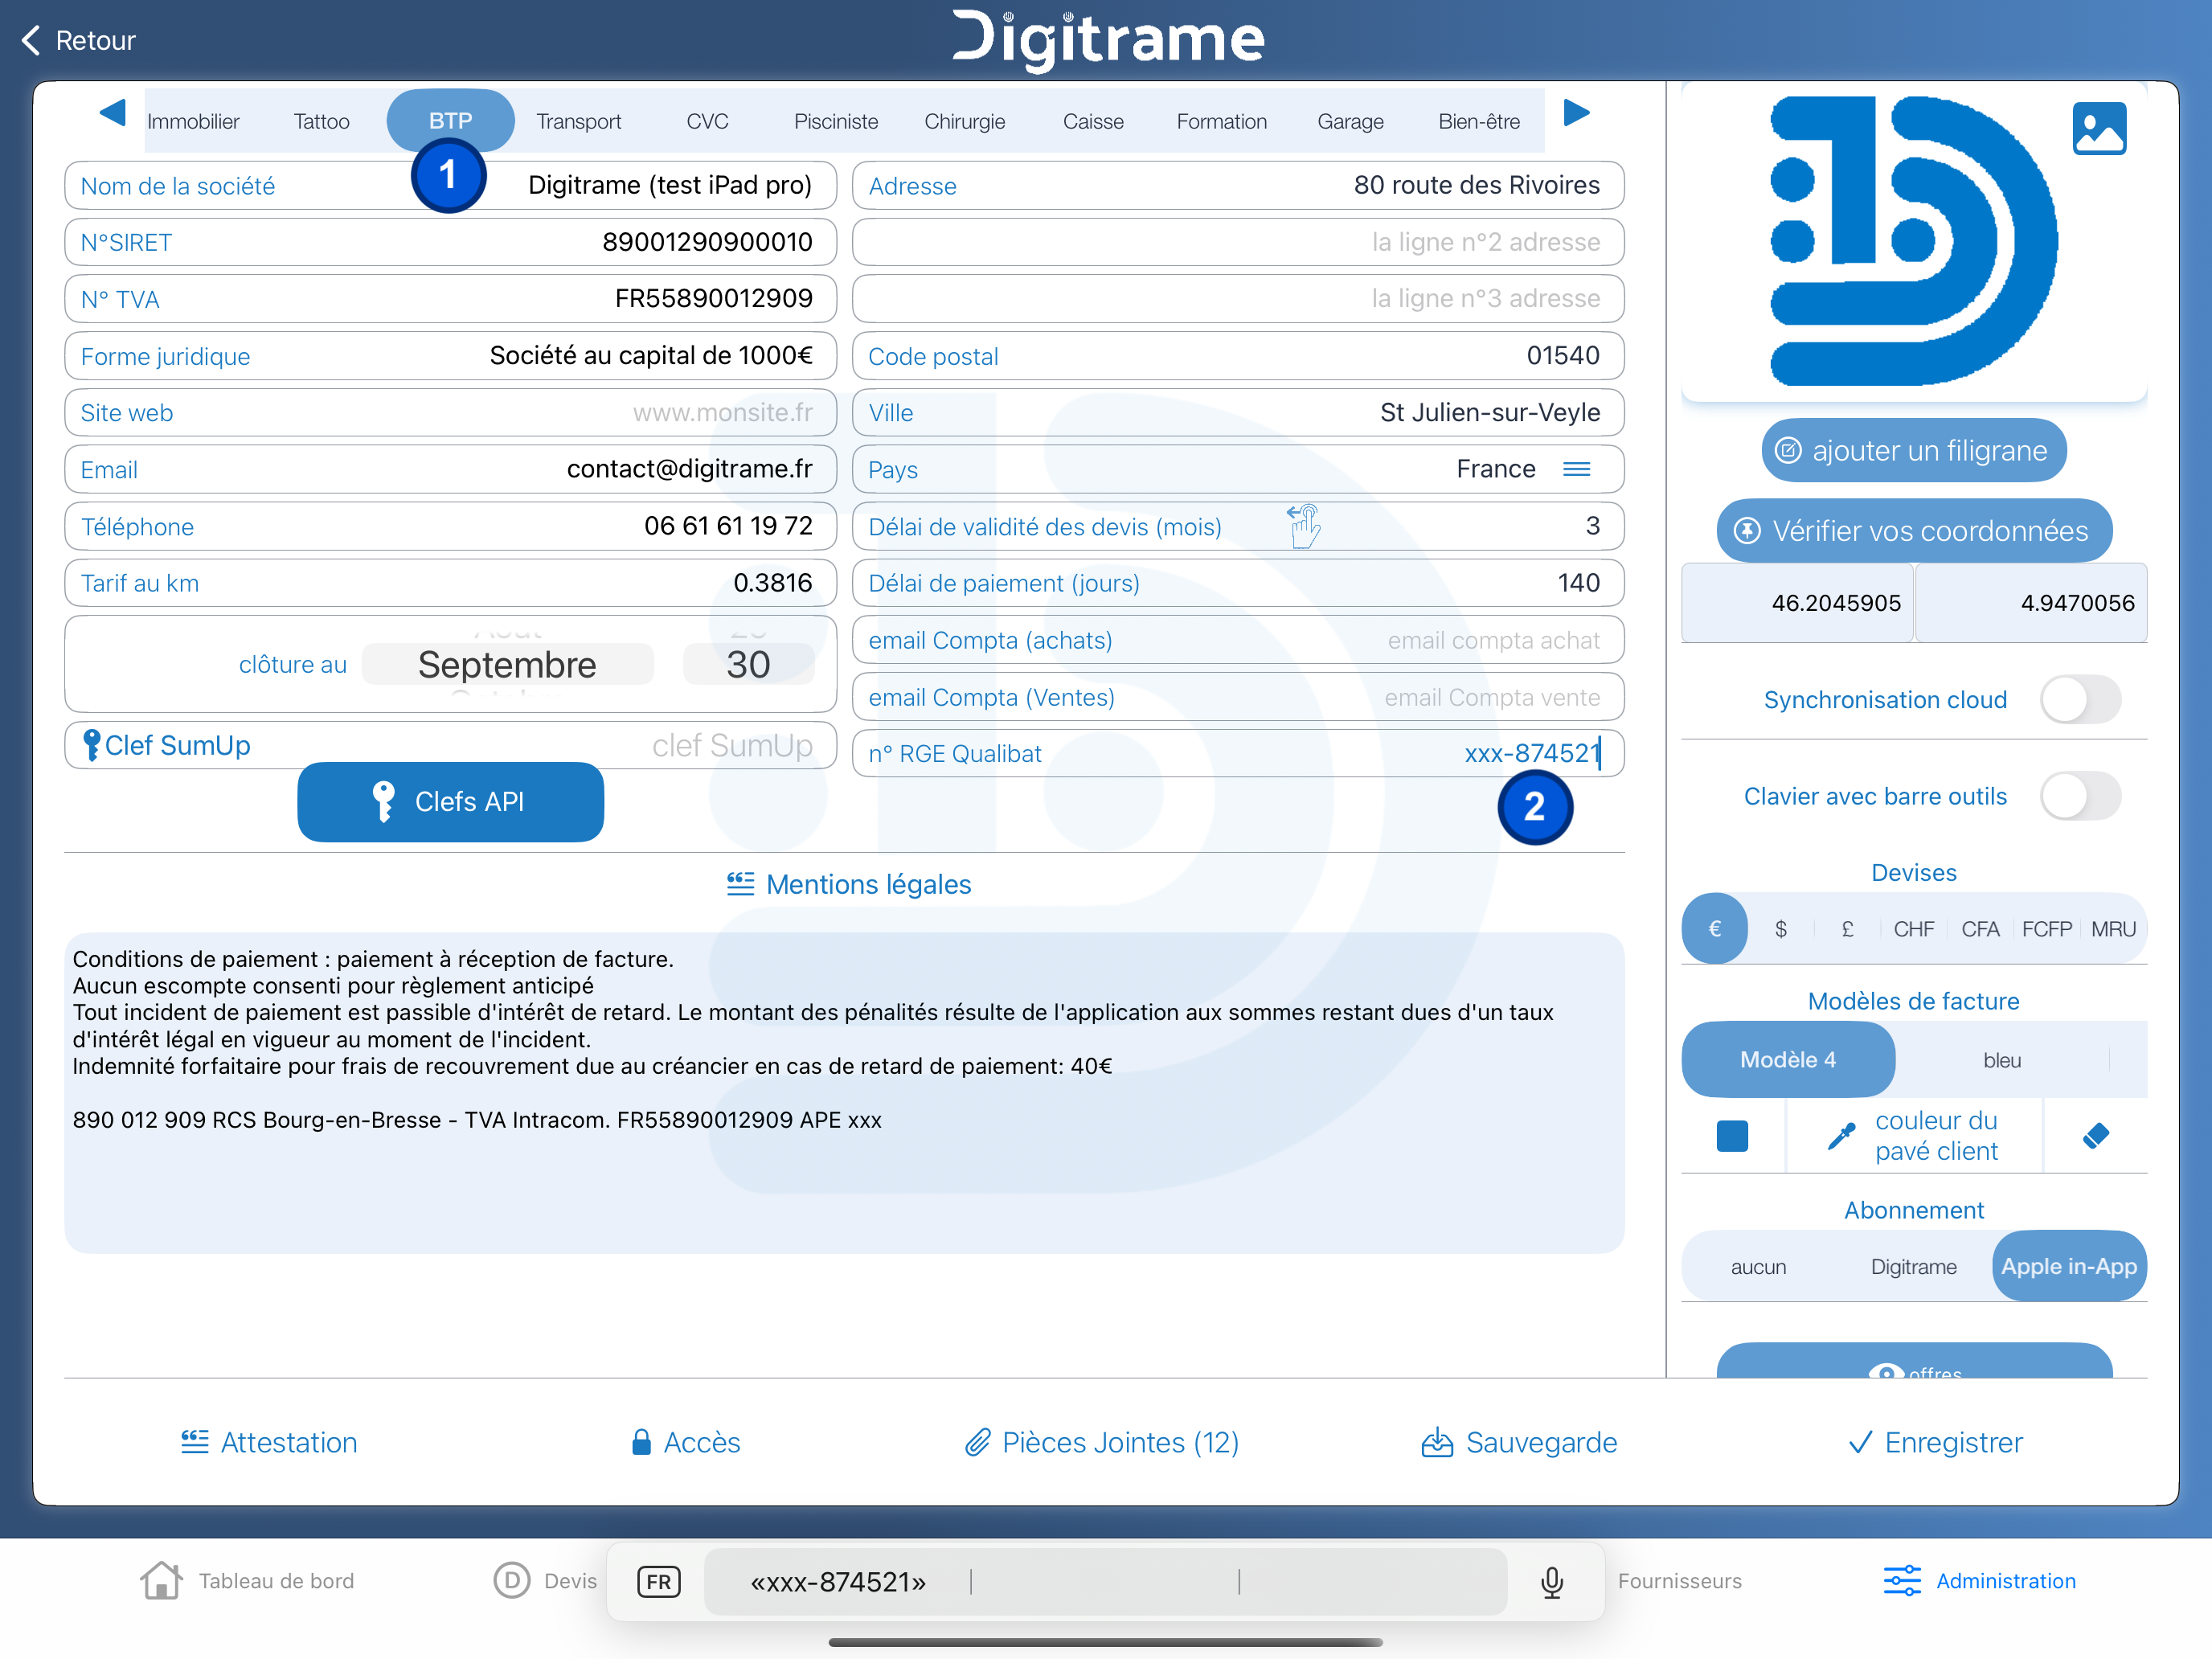Select the Immobilier sector tab

(x=193, y=121)
